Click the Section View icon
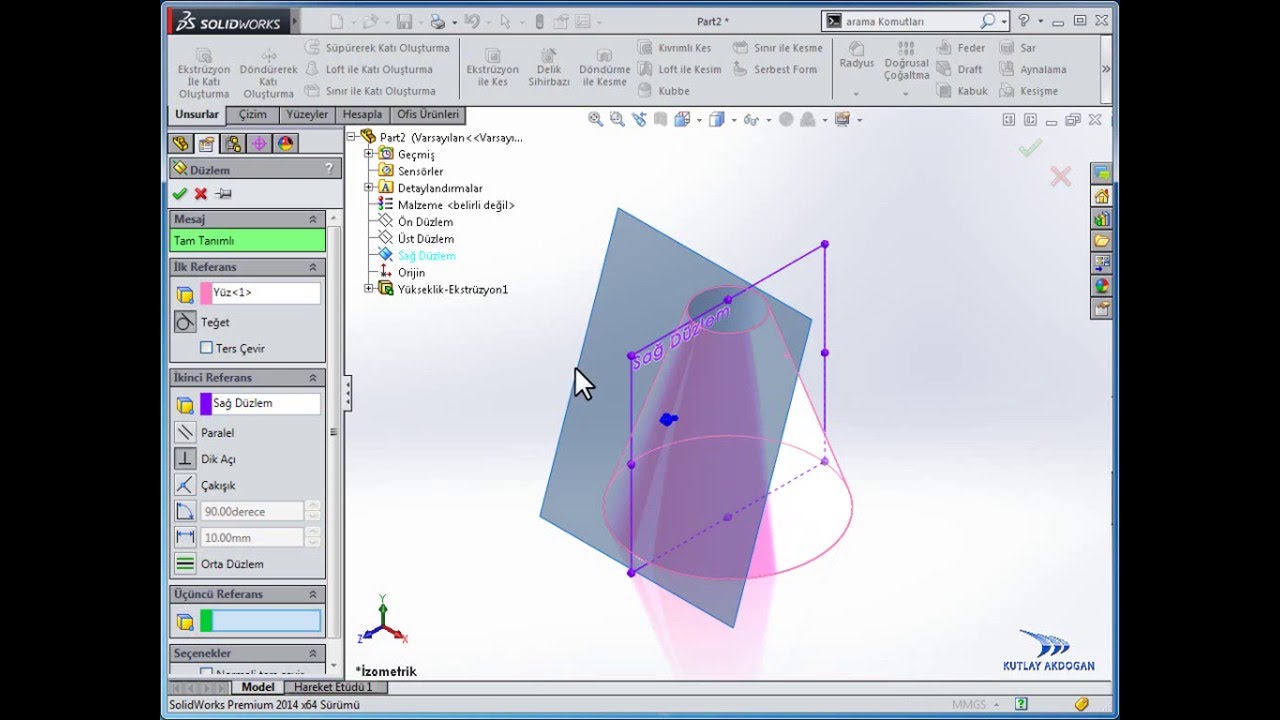This screenshot has width=1280, height=720. [x=661, y=119]
